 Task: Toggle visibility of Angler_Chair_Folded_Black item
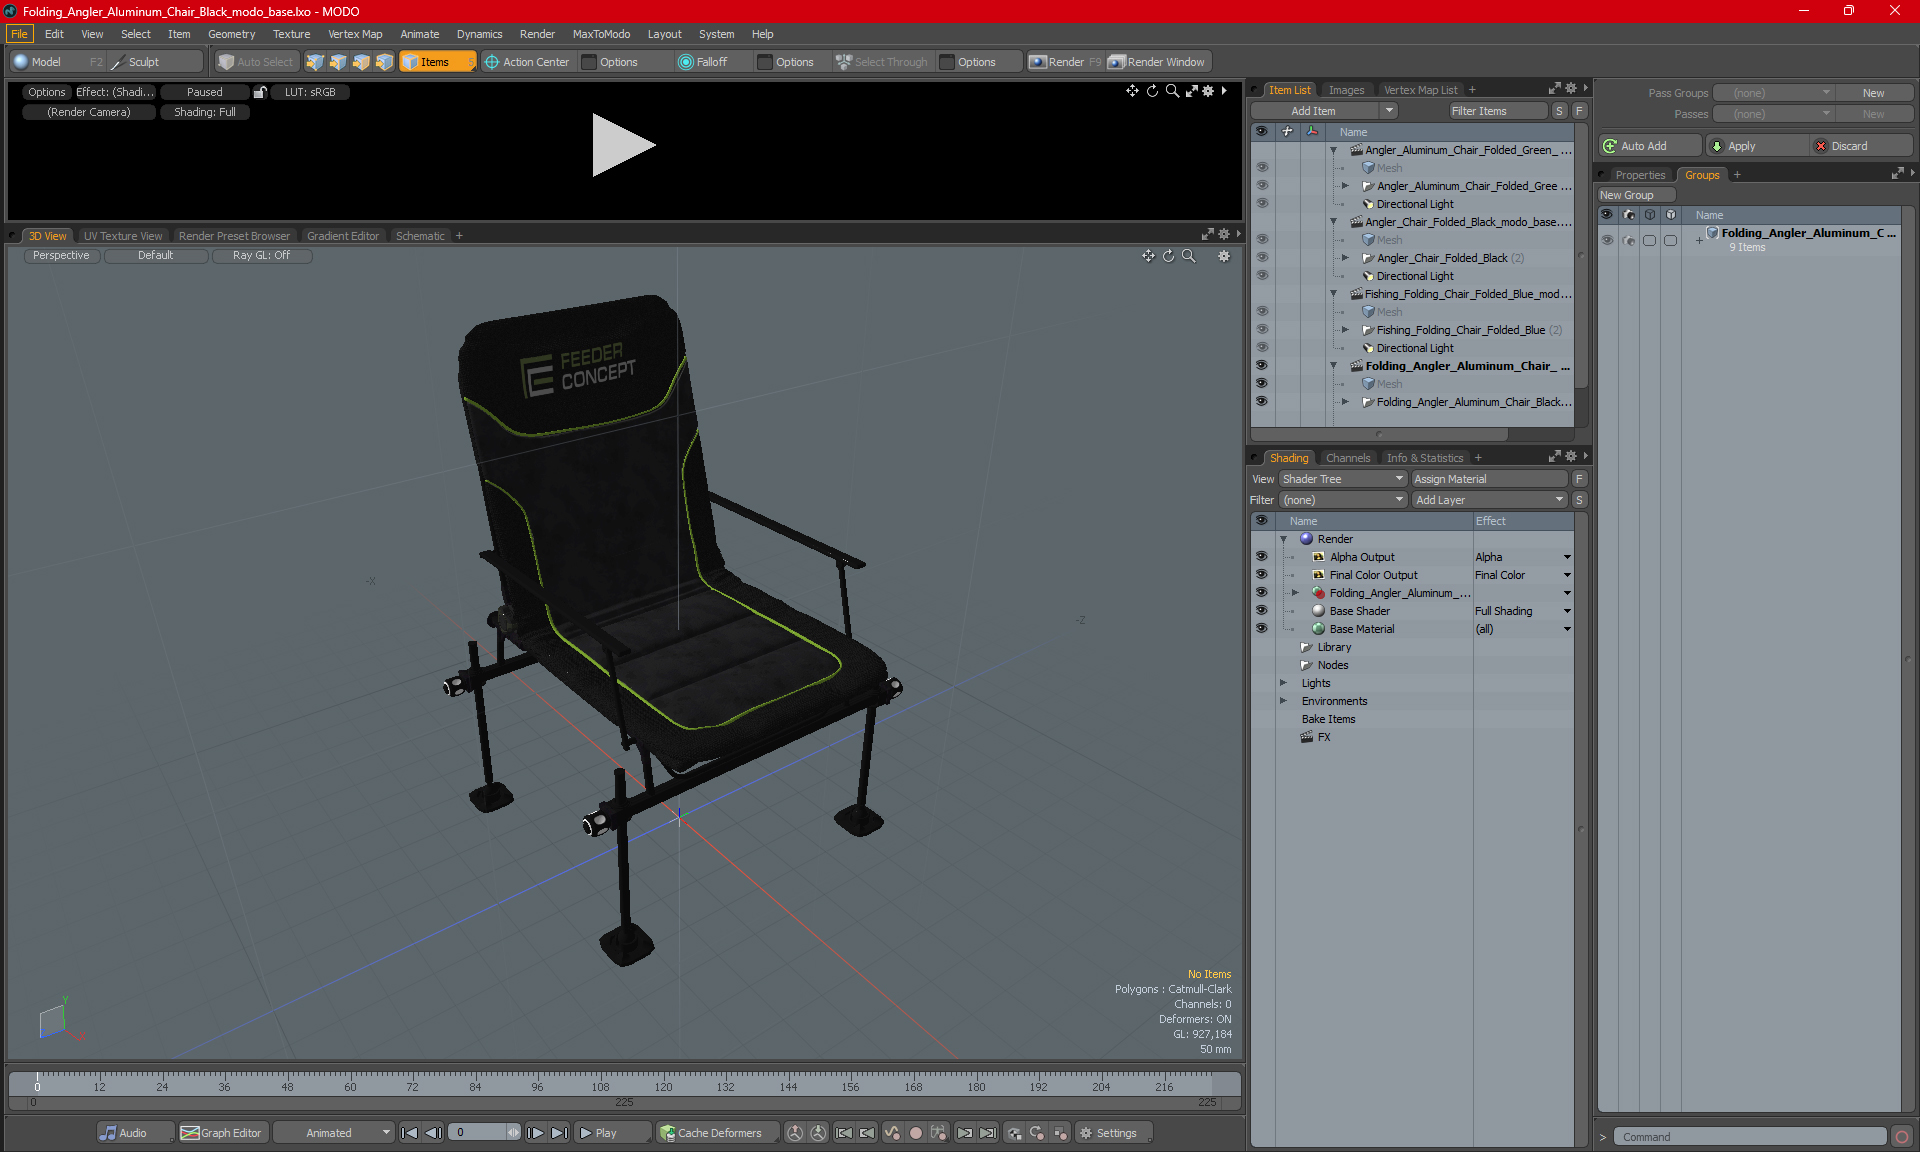click(x=1262, y=258)
